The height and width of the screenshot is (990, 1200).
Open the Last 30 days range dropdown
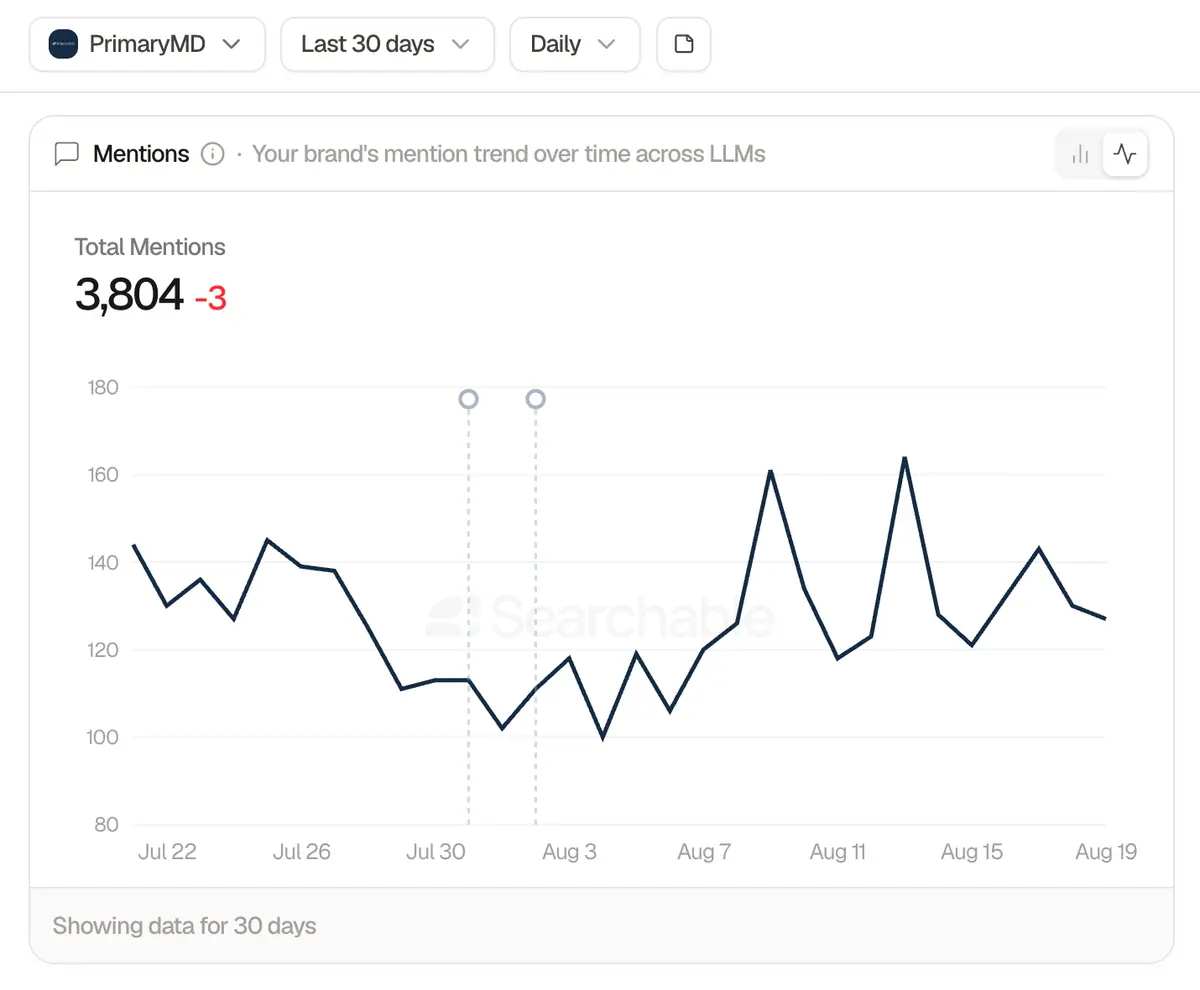pyautogui.click(x=387, y=44)
